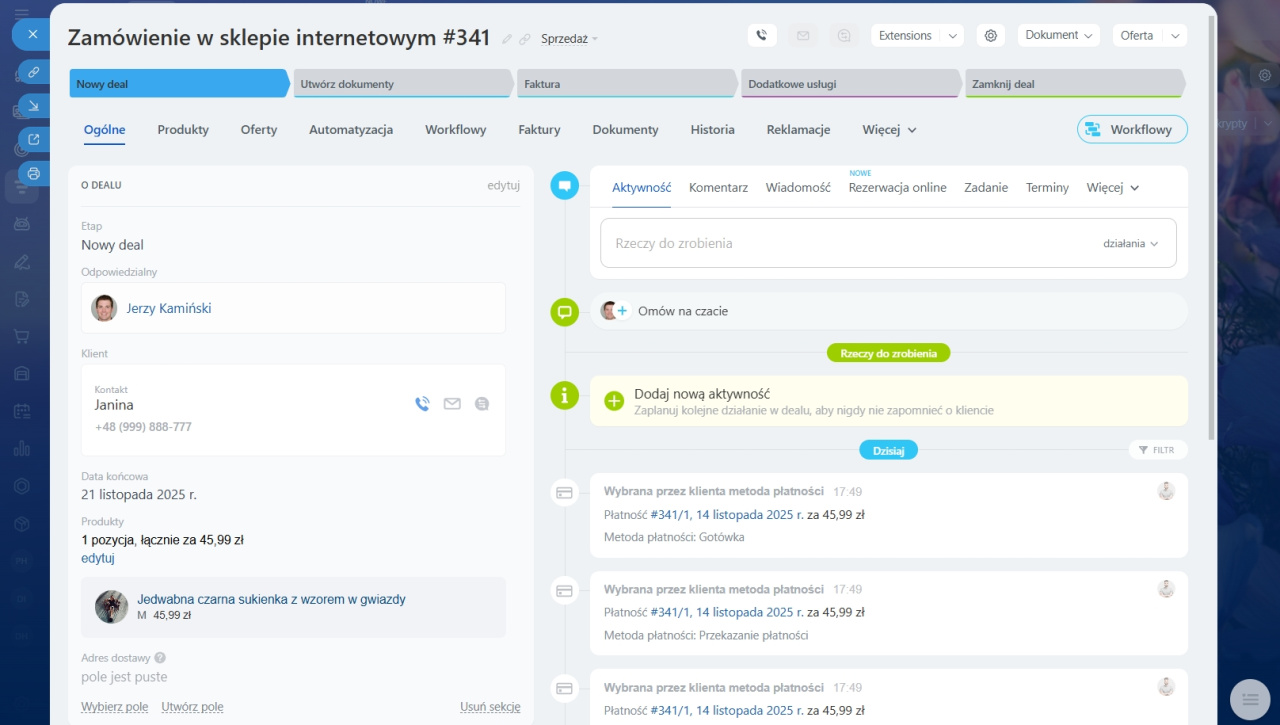Open Jerzy Kamiński responsible person link
This screenshot has width=1280, height=725.
pyautogui.click(x=168, y=308)
